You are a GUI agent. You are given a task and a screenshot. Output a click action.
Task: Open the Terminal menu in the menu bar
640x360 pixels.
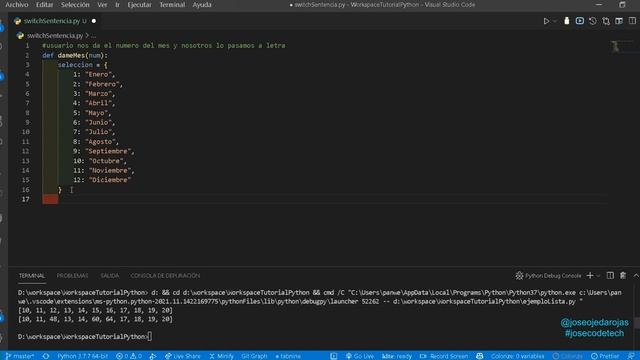[172, 5]
